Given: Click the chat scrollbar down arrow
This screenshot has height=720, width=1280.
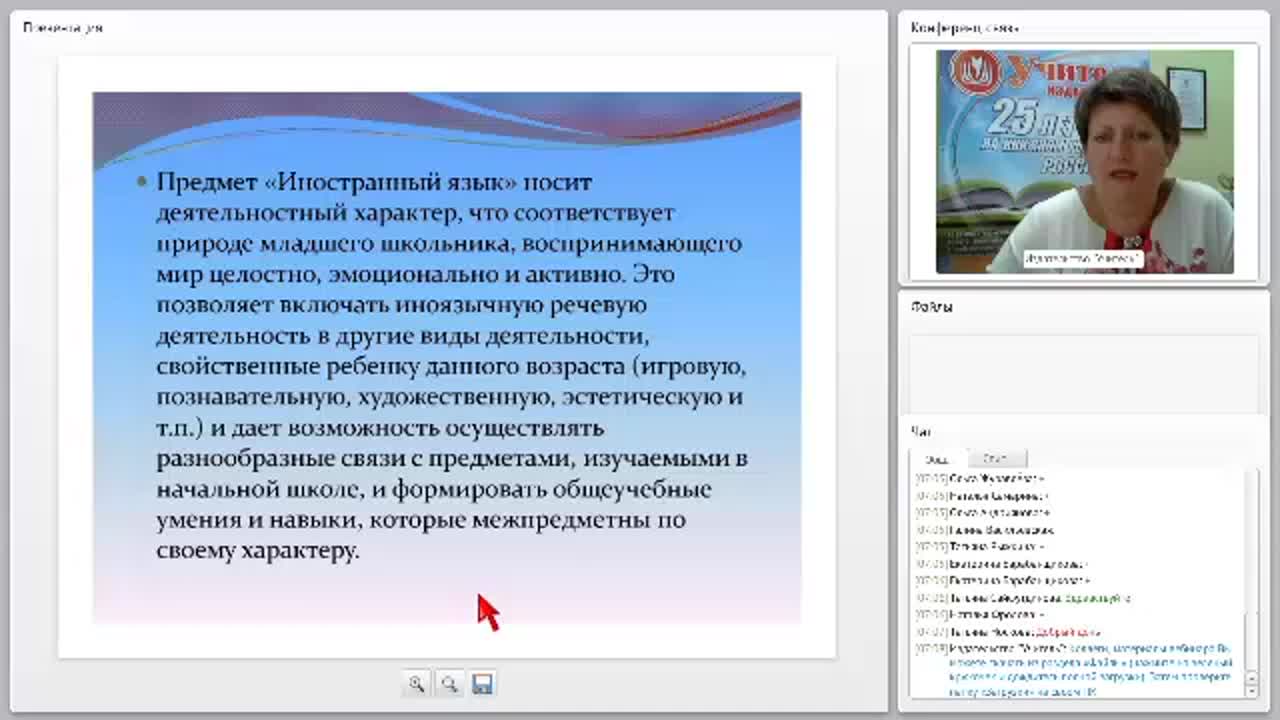Looking at the screenshot, I should 1252,690.
